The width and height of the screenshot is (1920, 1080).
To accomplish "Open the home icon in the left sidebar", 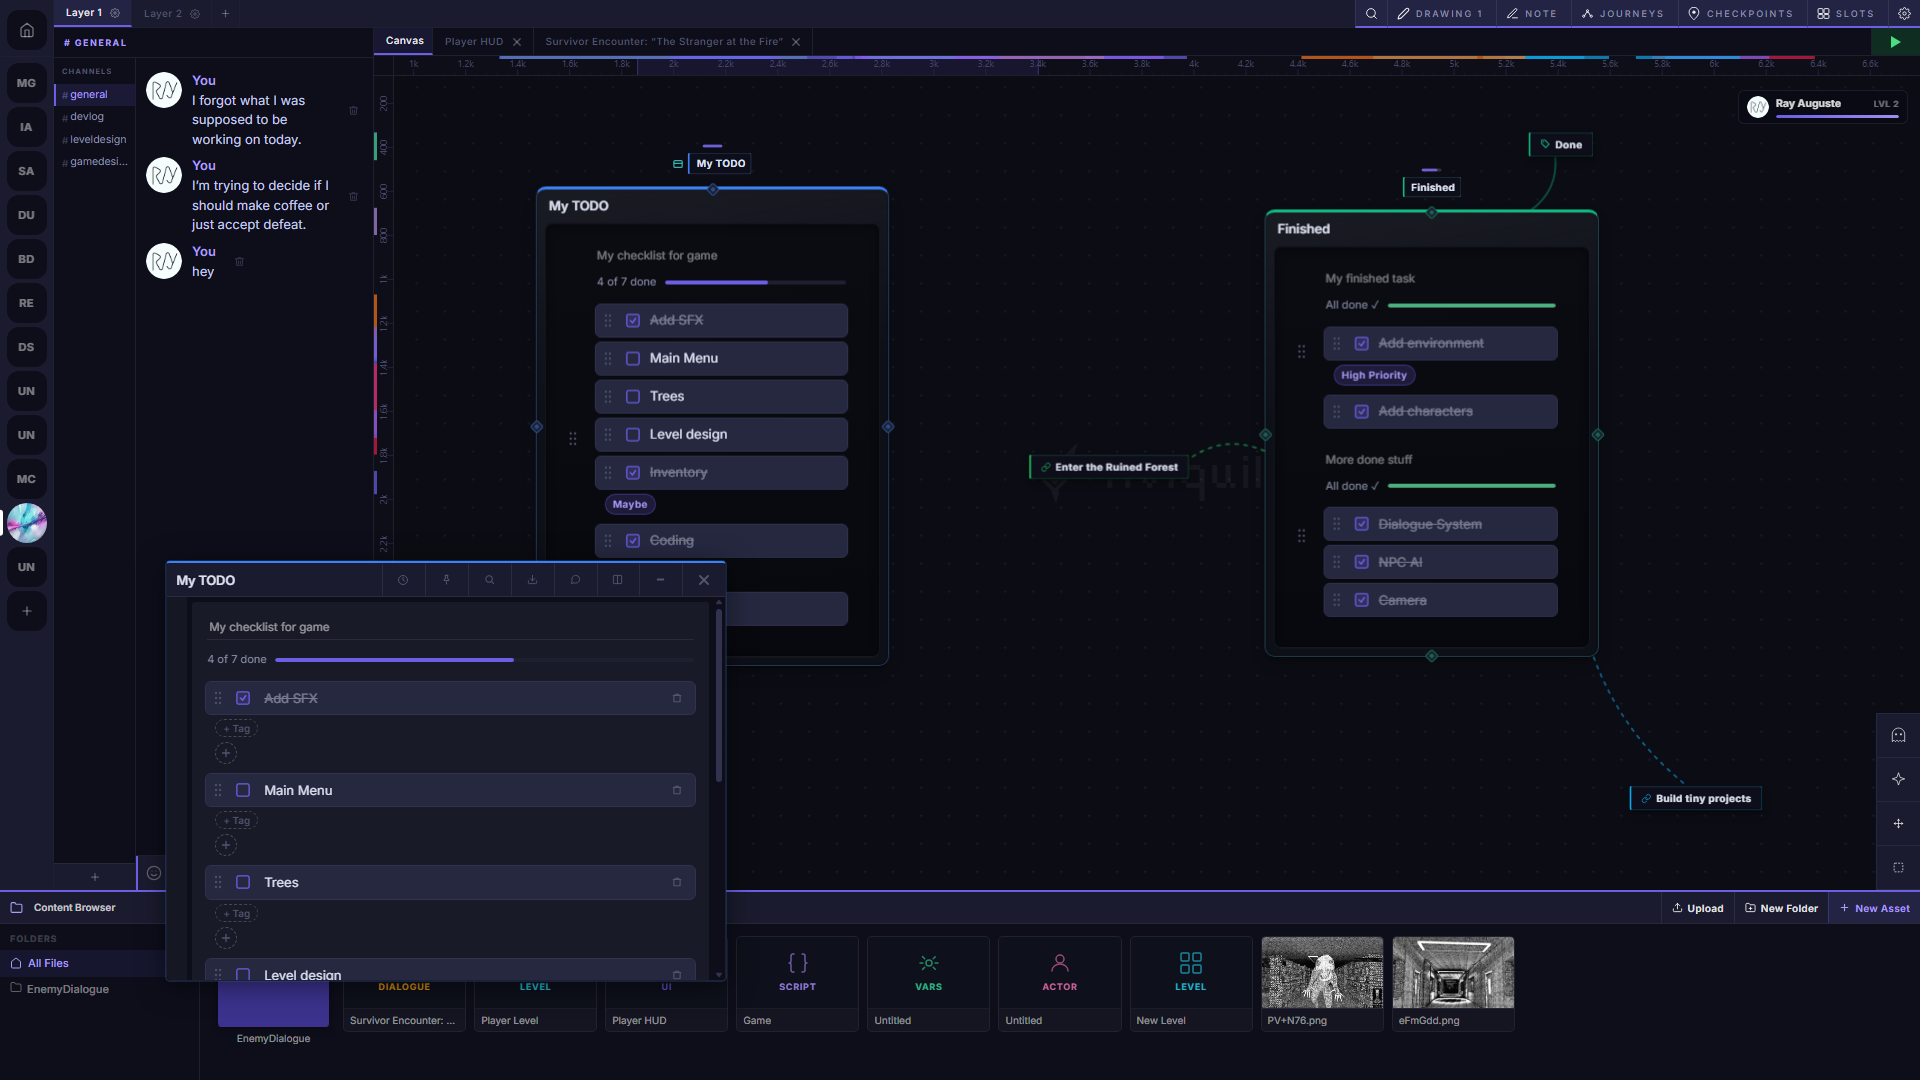I will click(27, 30).
